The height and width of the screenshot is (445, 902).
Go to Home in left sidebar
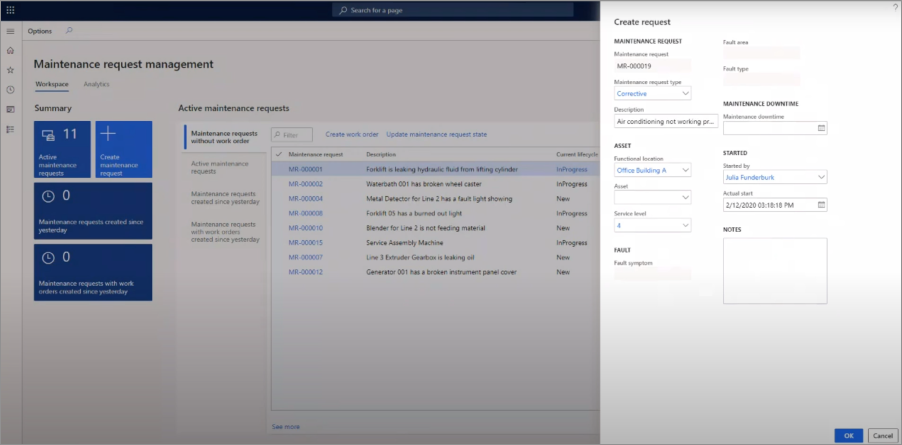10,51
